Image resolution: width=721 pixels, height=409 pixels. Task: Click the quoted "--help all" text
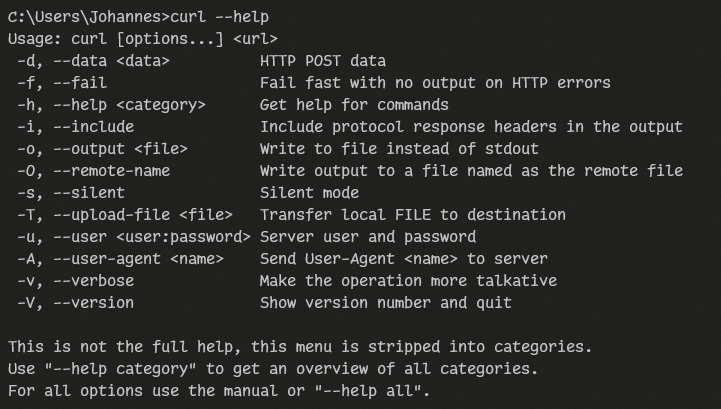(x=376, y=391)
